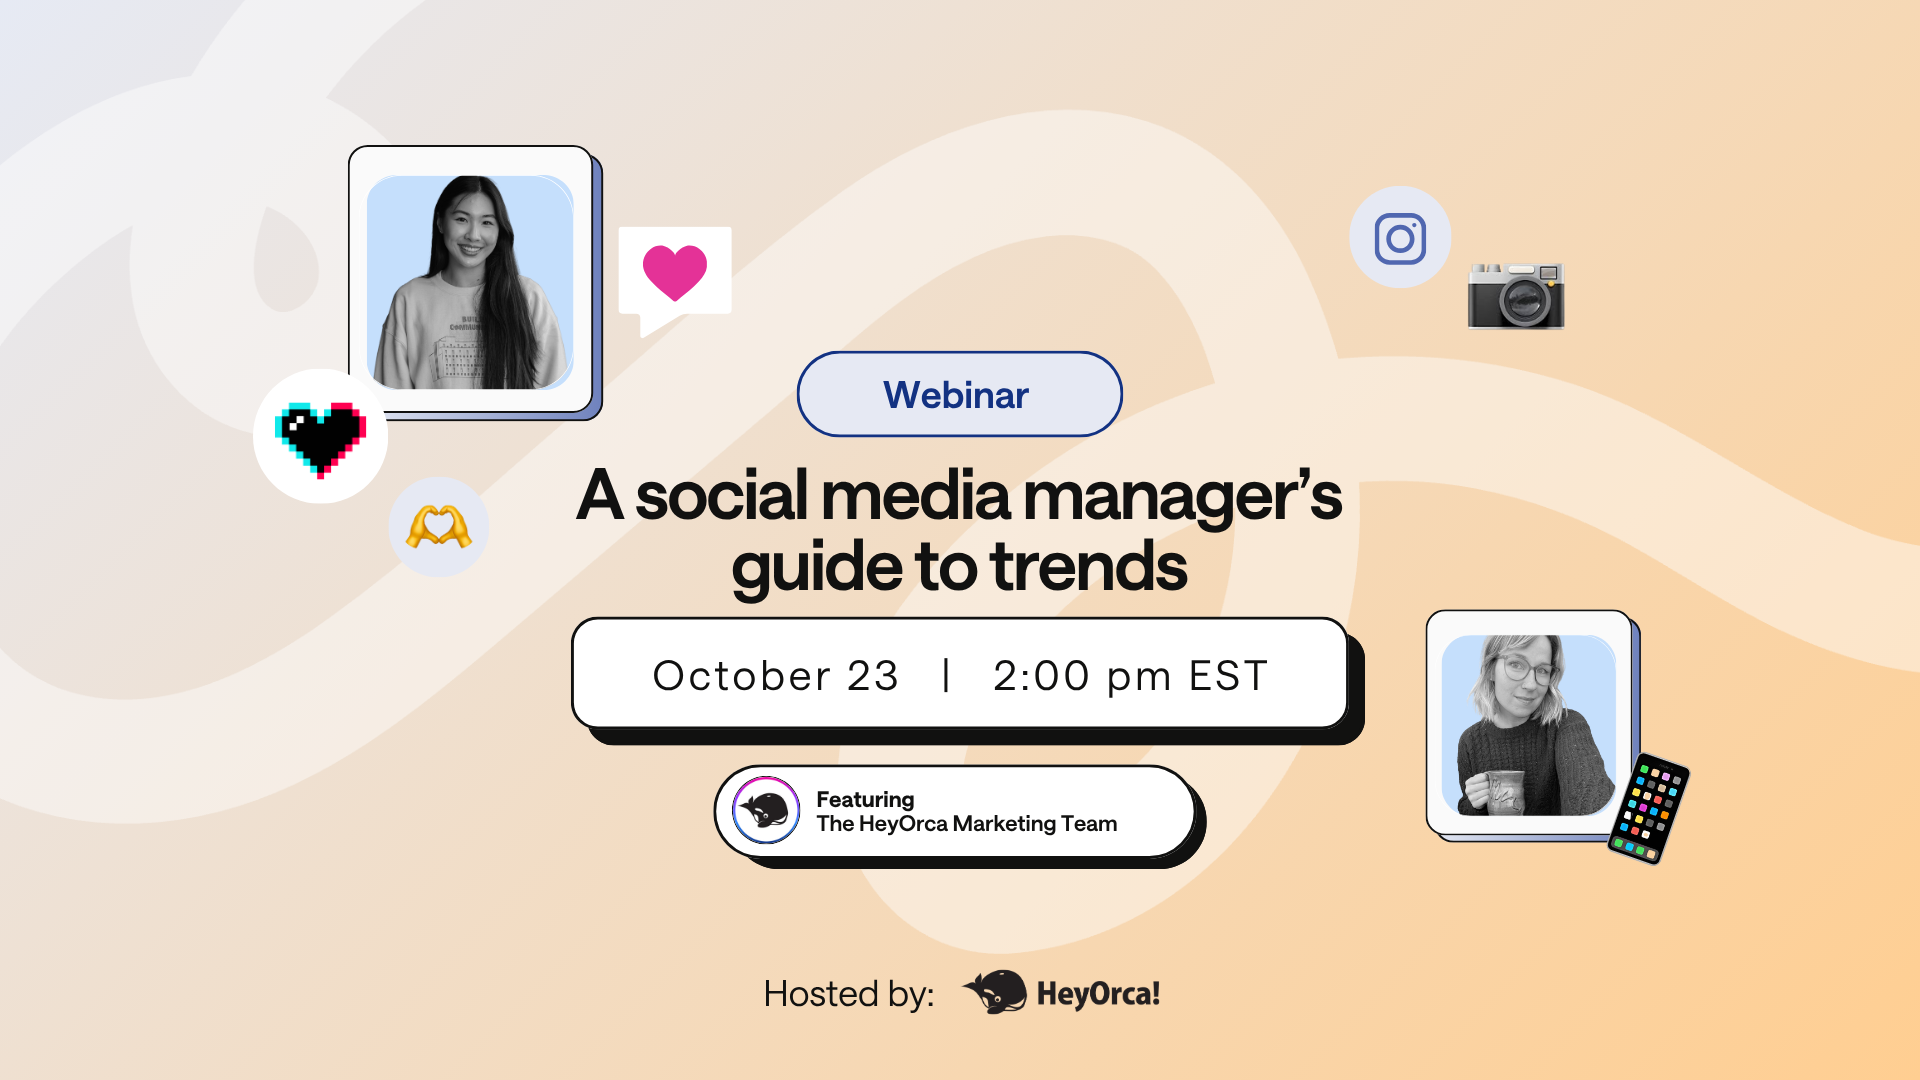Screen dimensions: 1920x1080
Task: Click the 'Hosted by:' text
Action: pyautogui.click(x=848, y=994)
